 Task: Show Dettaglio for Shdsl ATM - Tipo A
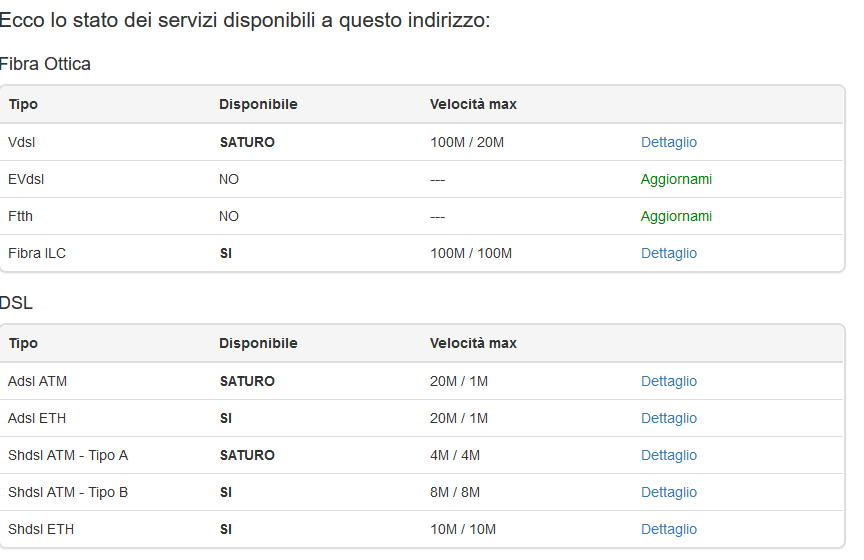(668, 455)
